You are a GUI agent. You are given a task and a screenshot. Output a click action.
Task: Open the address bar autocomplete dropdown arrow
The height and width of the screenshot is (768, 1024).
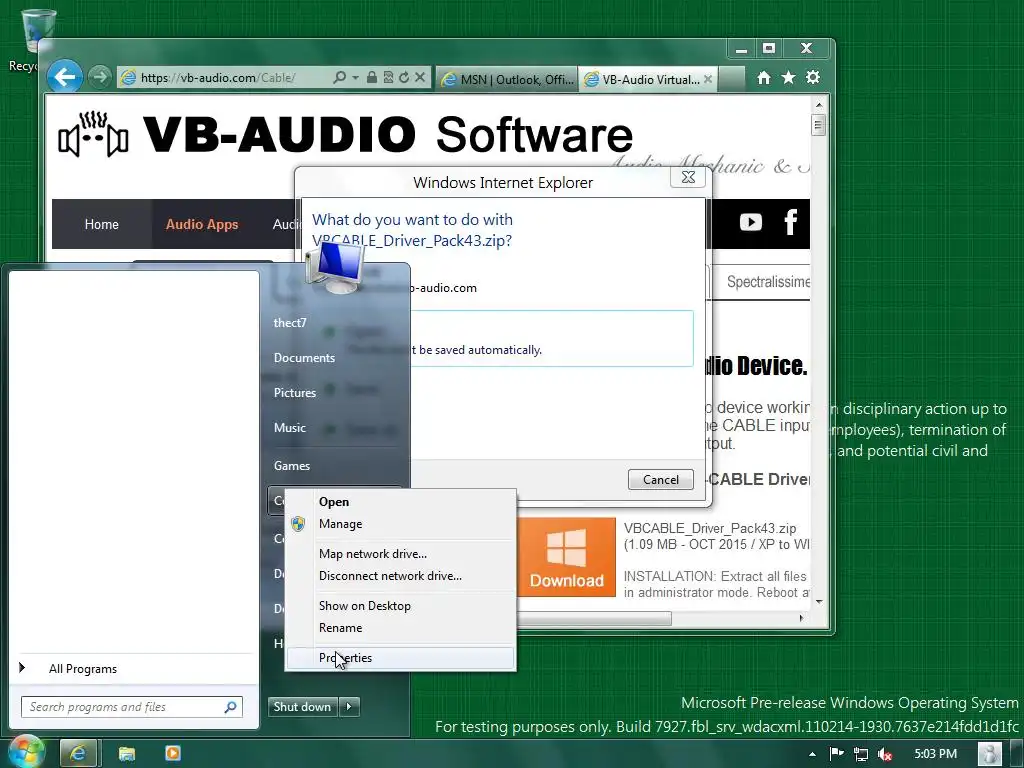tap(355, 78)
